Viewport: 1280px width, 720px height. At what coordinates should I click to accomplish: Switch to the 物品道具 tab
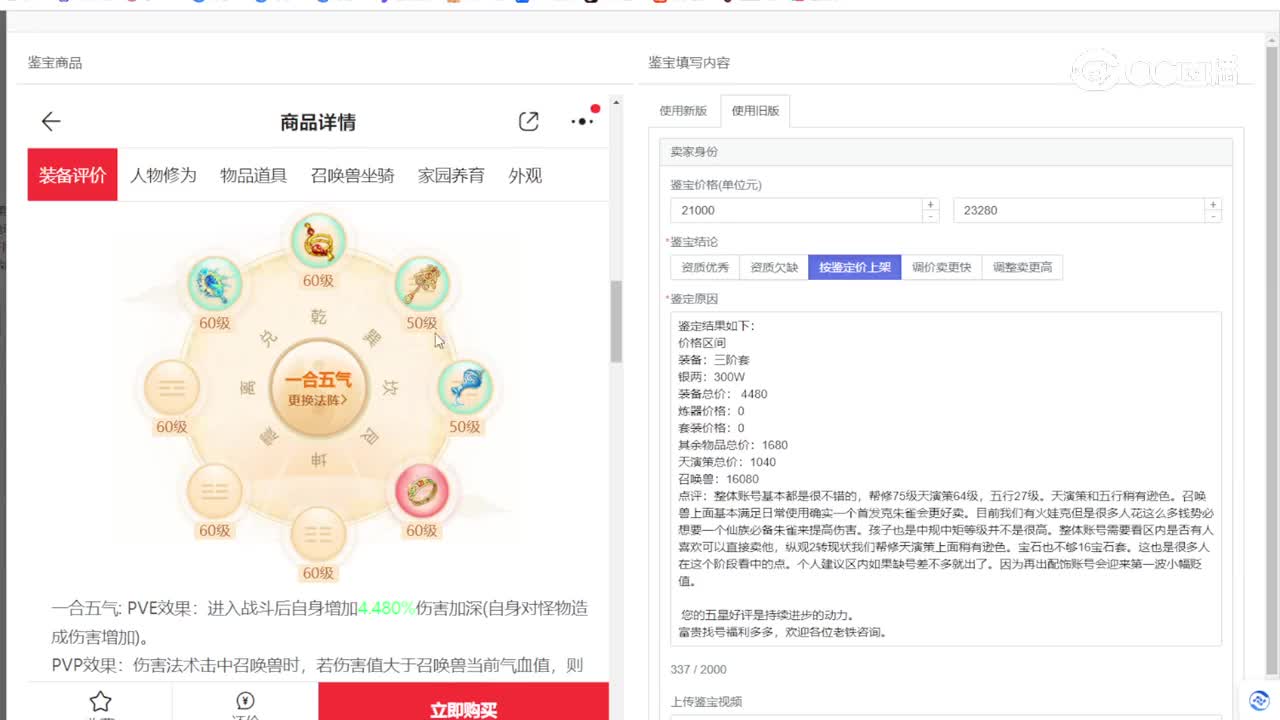(x=253, y=175)
